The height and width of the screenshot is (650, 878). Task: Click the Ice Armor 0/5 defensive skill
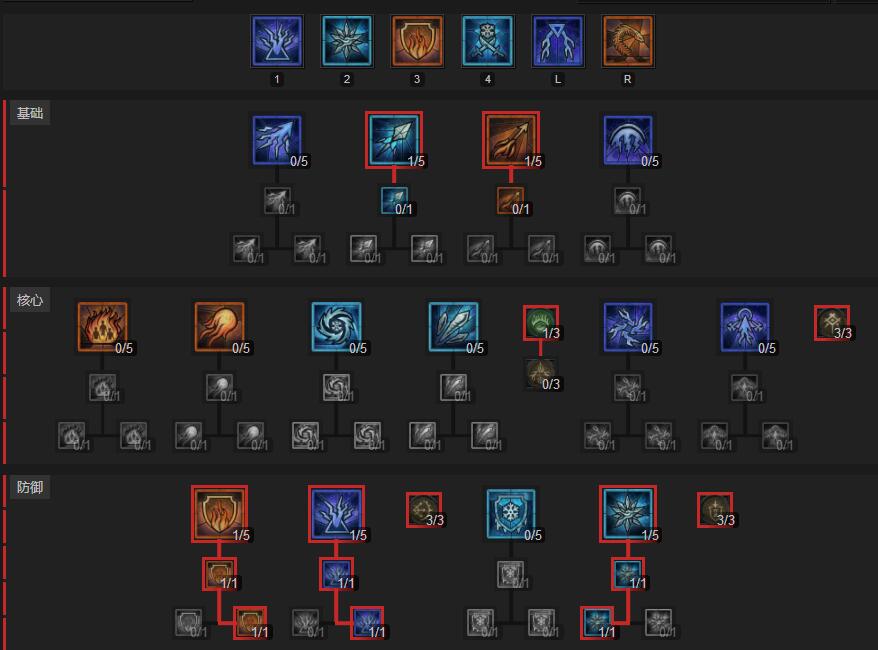511,515
